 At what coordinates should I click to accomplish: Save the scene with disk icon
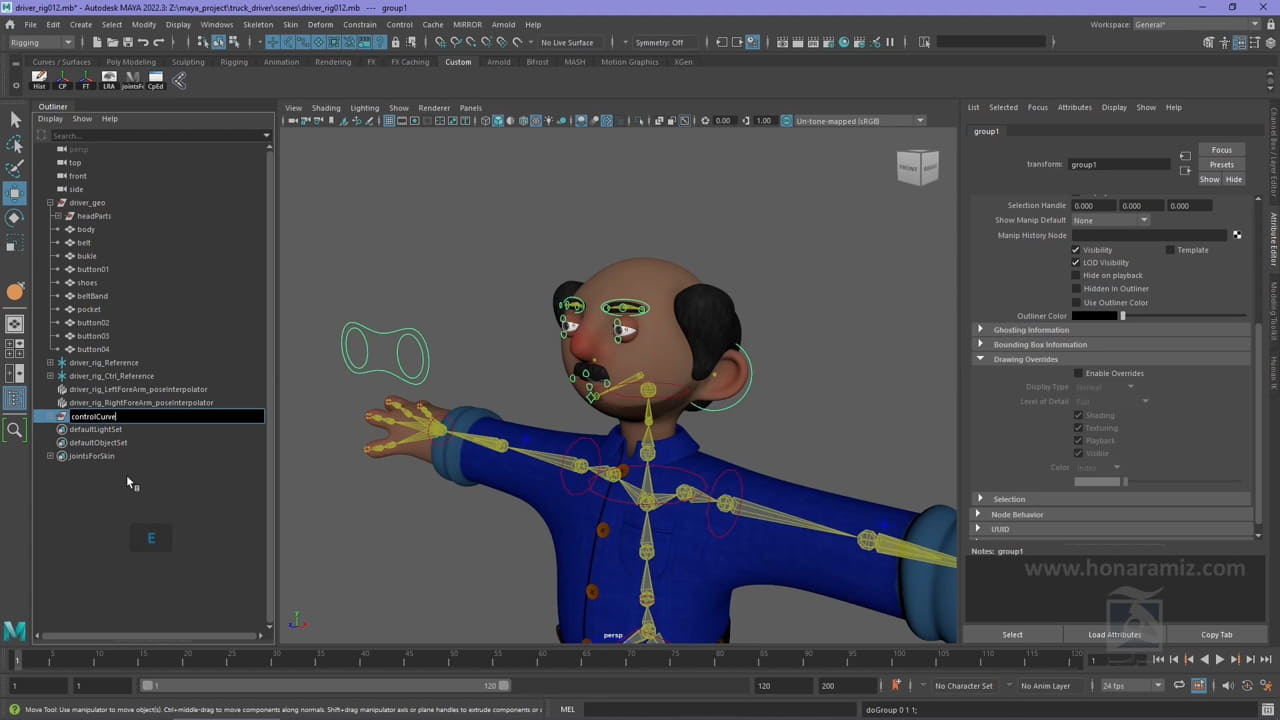tap(127, 42)
